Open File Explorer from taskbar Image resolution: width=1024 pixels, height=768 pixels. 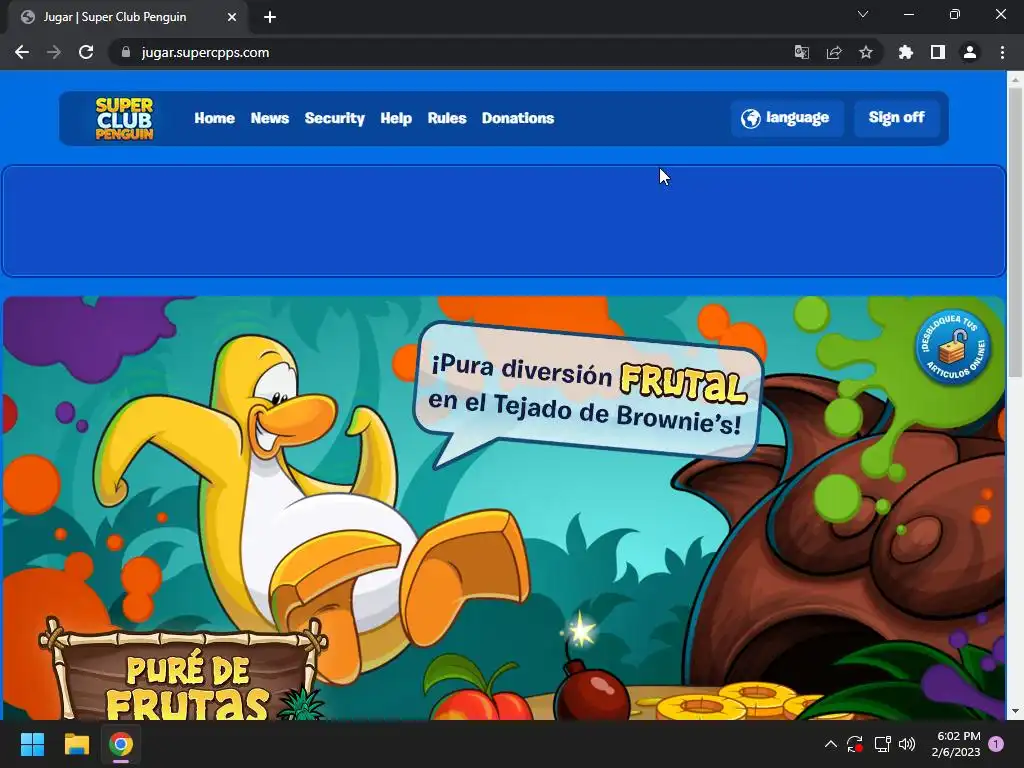point(76,744)
